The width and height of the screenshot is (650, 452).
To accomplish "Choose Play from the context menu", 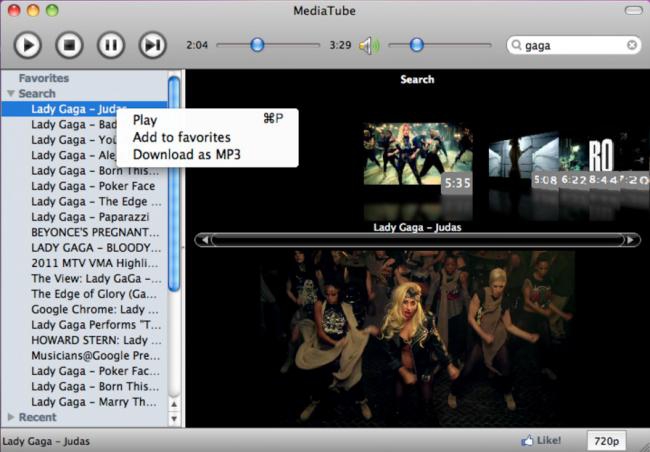I will [x=207, y=120].
